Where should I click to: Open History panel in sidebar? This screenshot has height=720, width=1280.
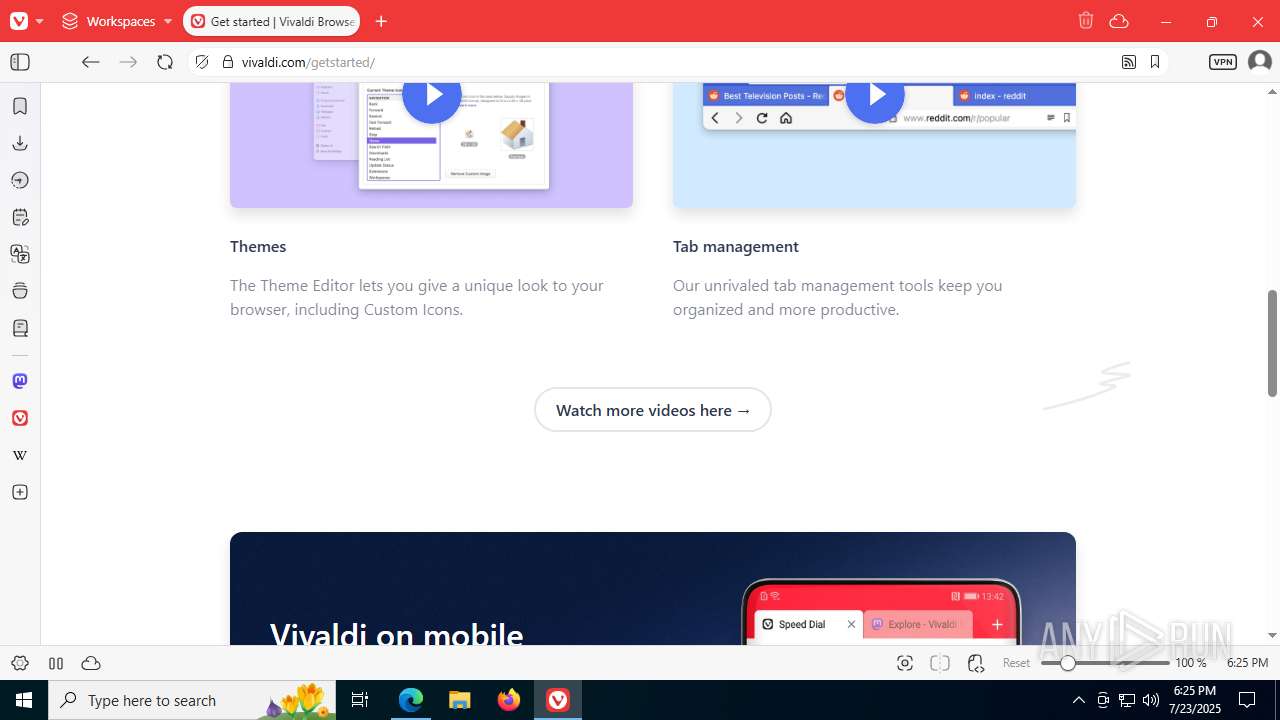pyautogui.click(x=20, y=180)
